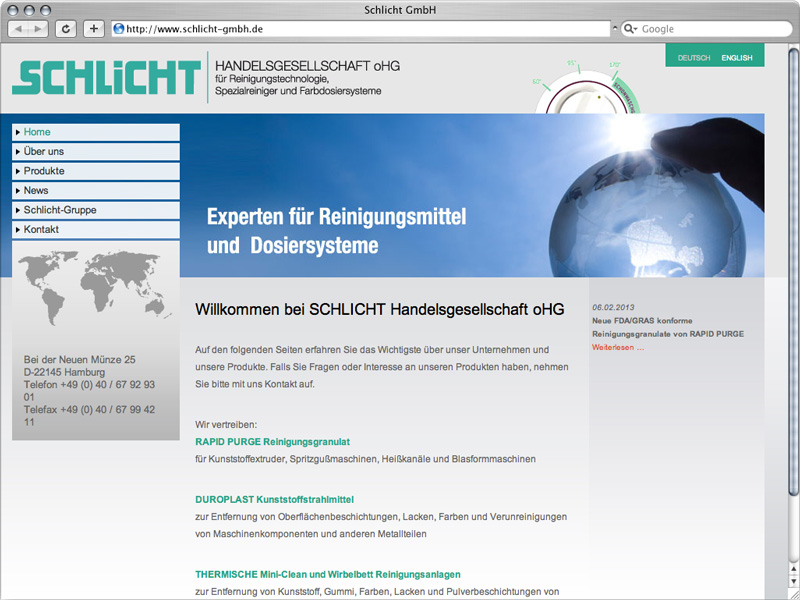Open the Home menu item
800x600 pixels.
click(96, 132)
